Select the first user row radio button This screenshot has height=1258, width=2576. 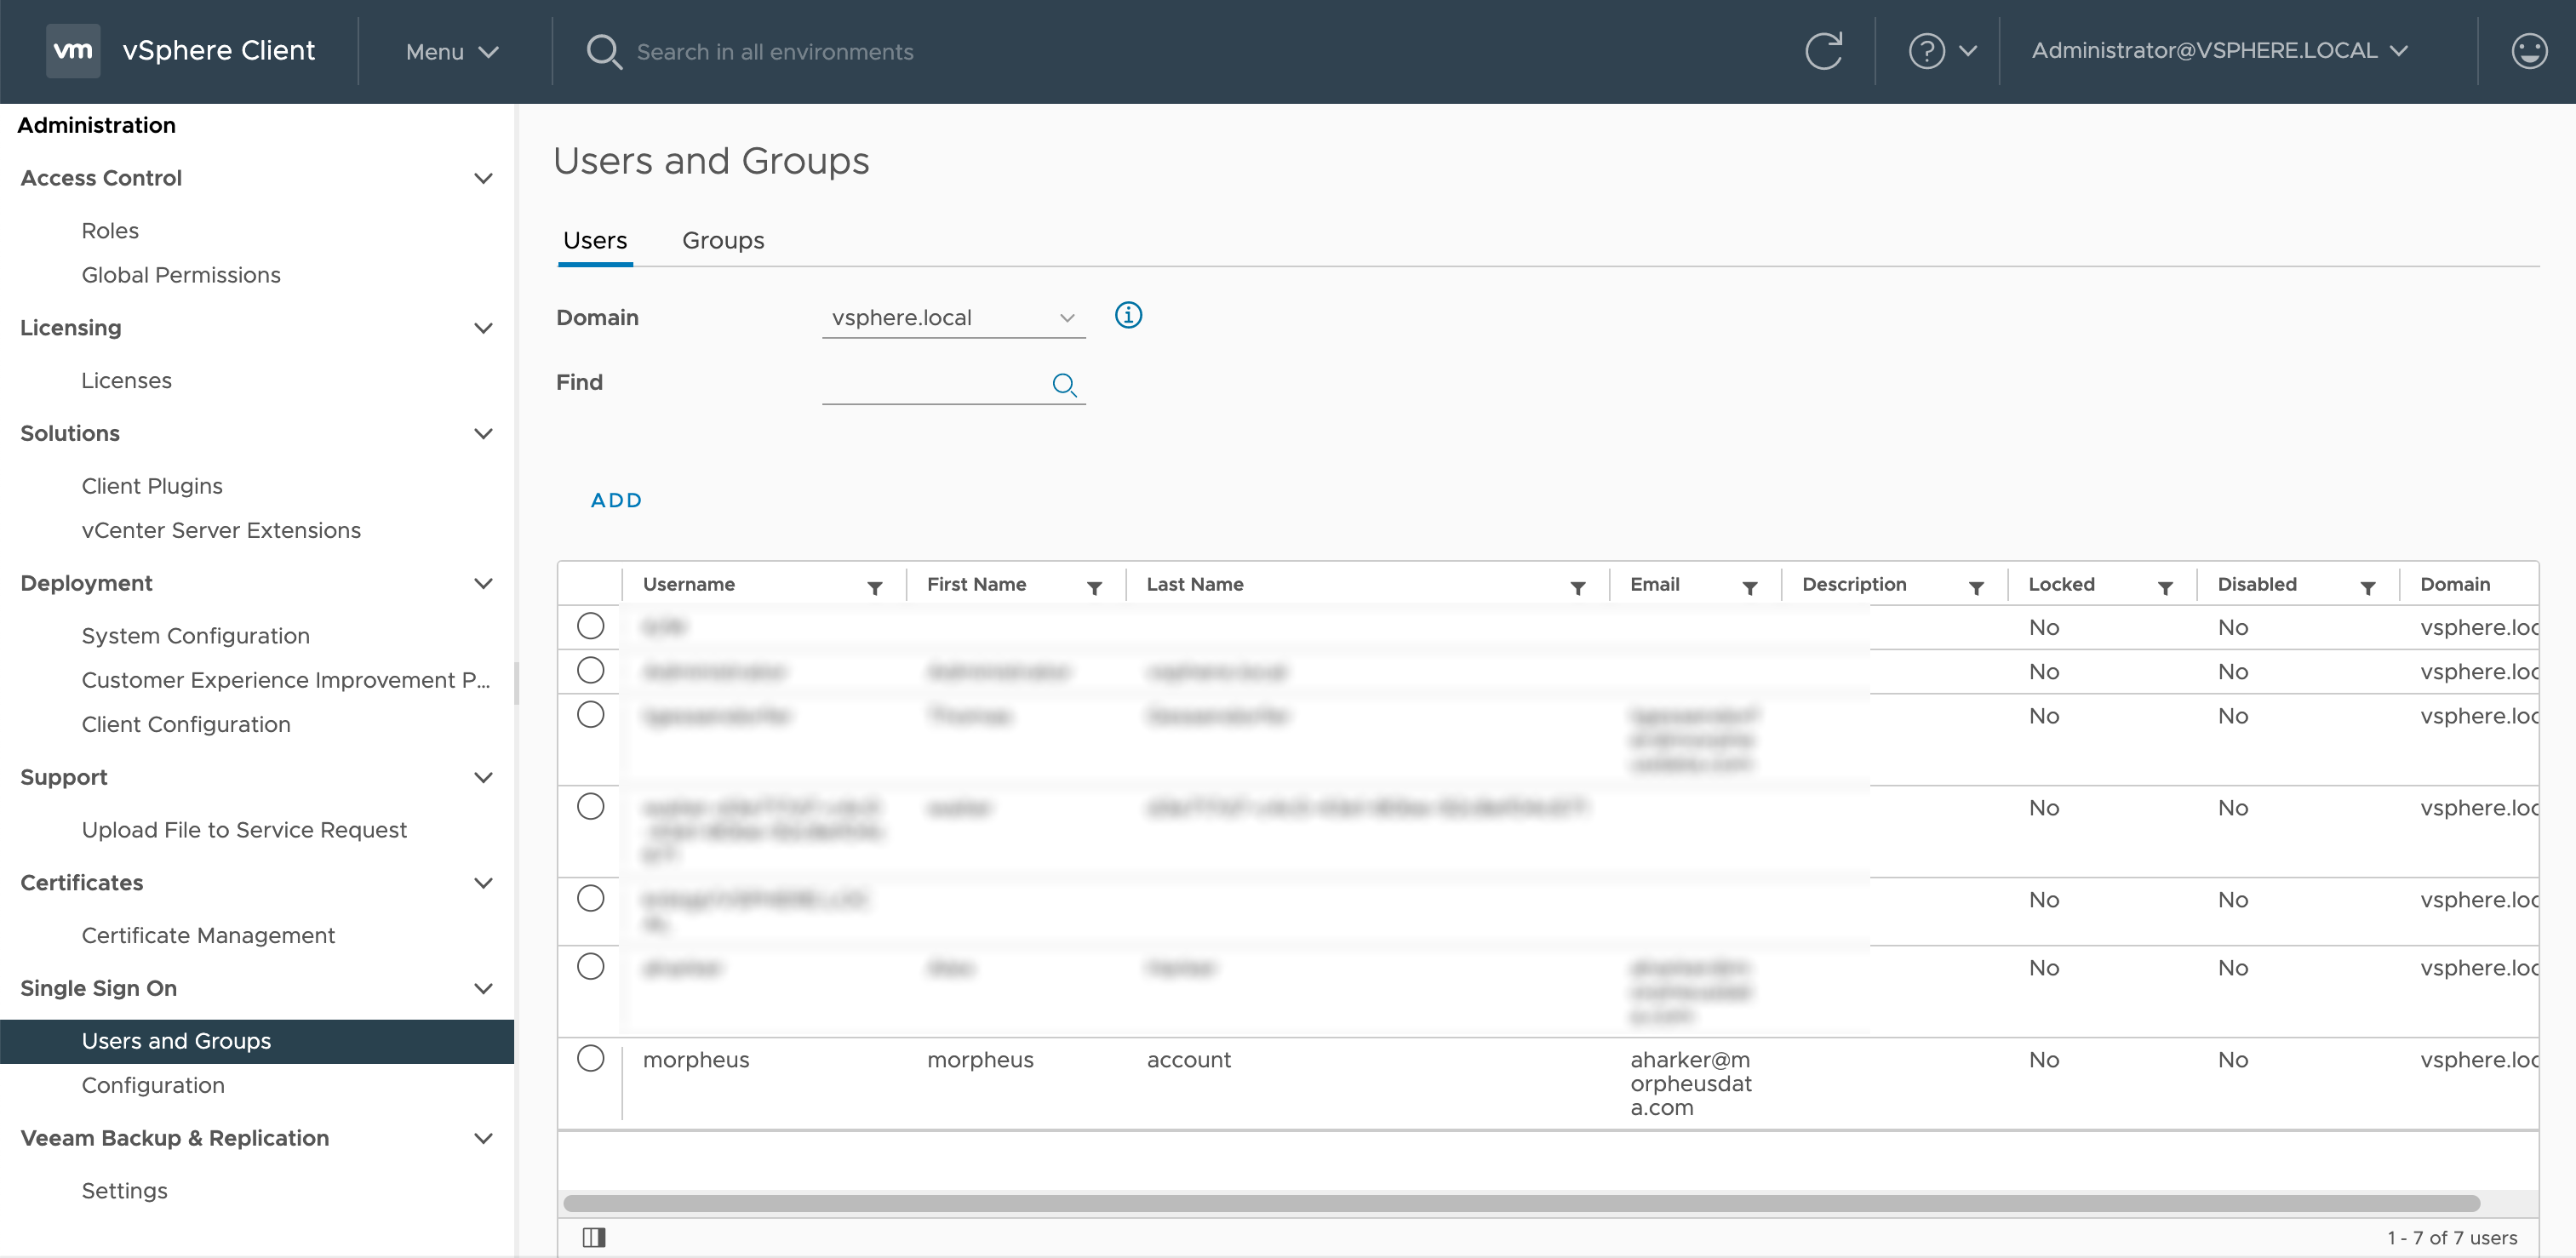click(591, 626)
